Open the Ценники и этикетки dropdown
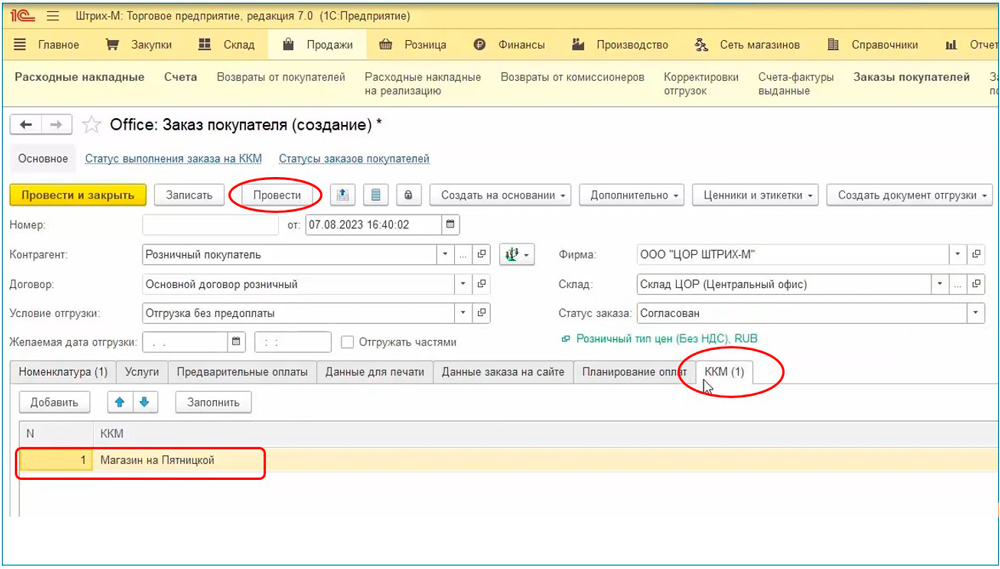The height and width of the screenshot is (569, 1000). [x=756, y=195]
